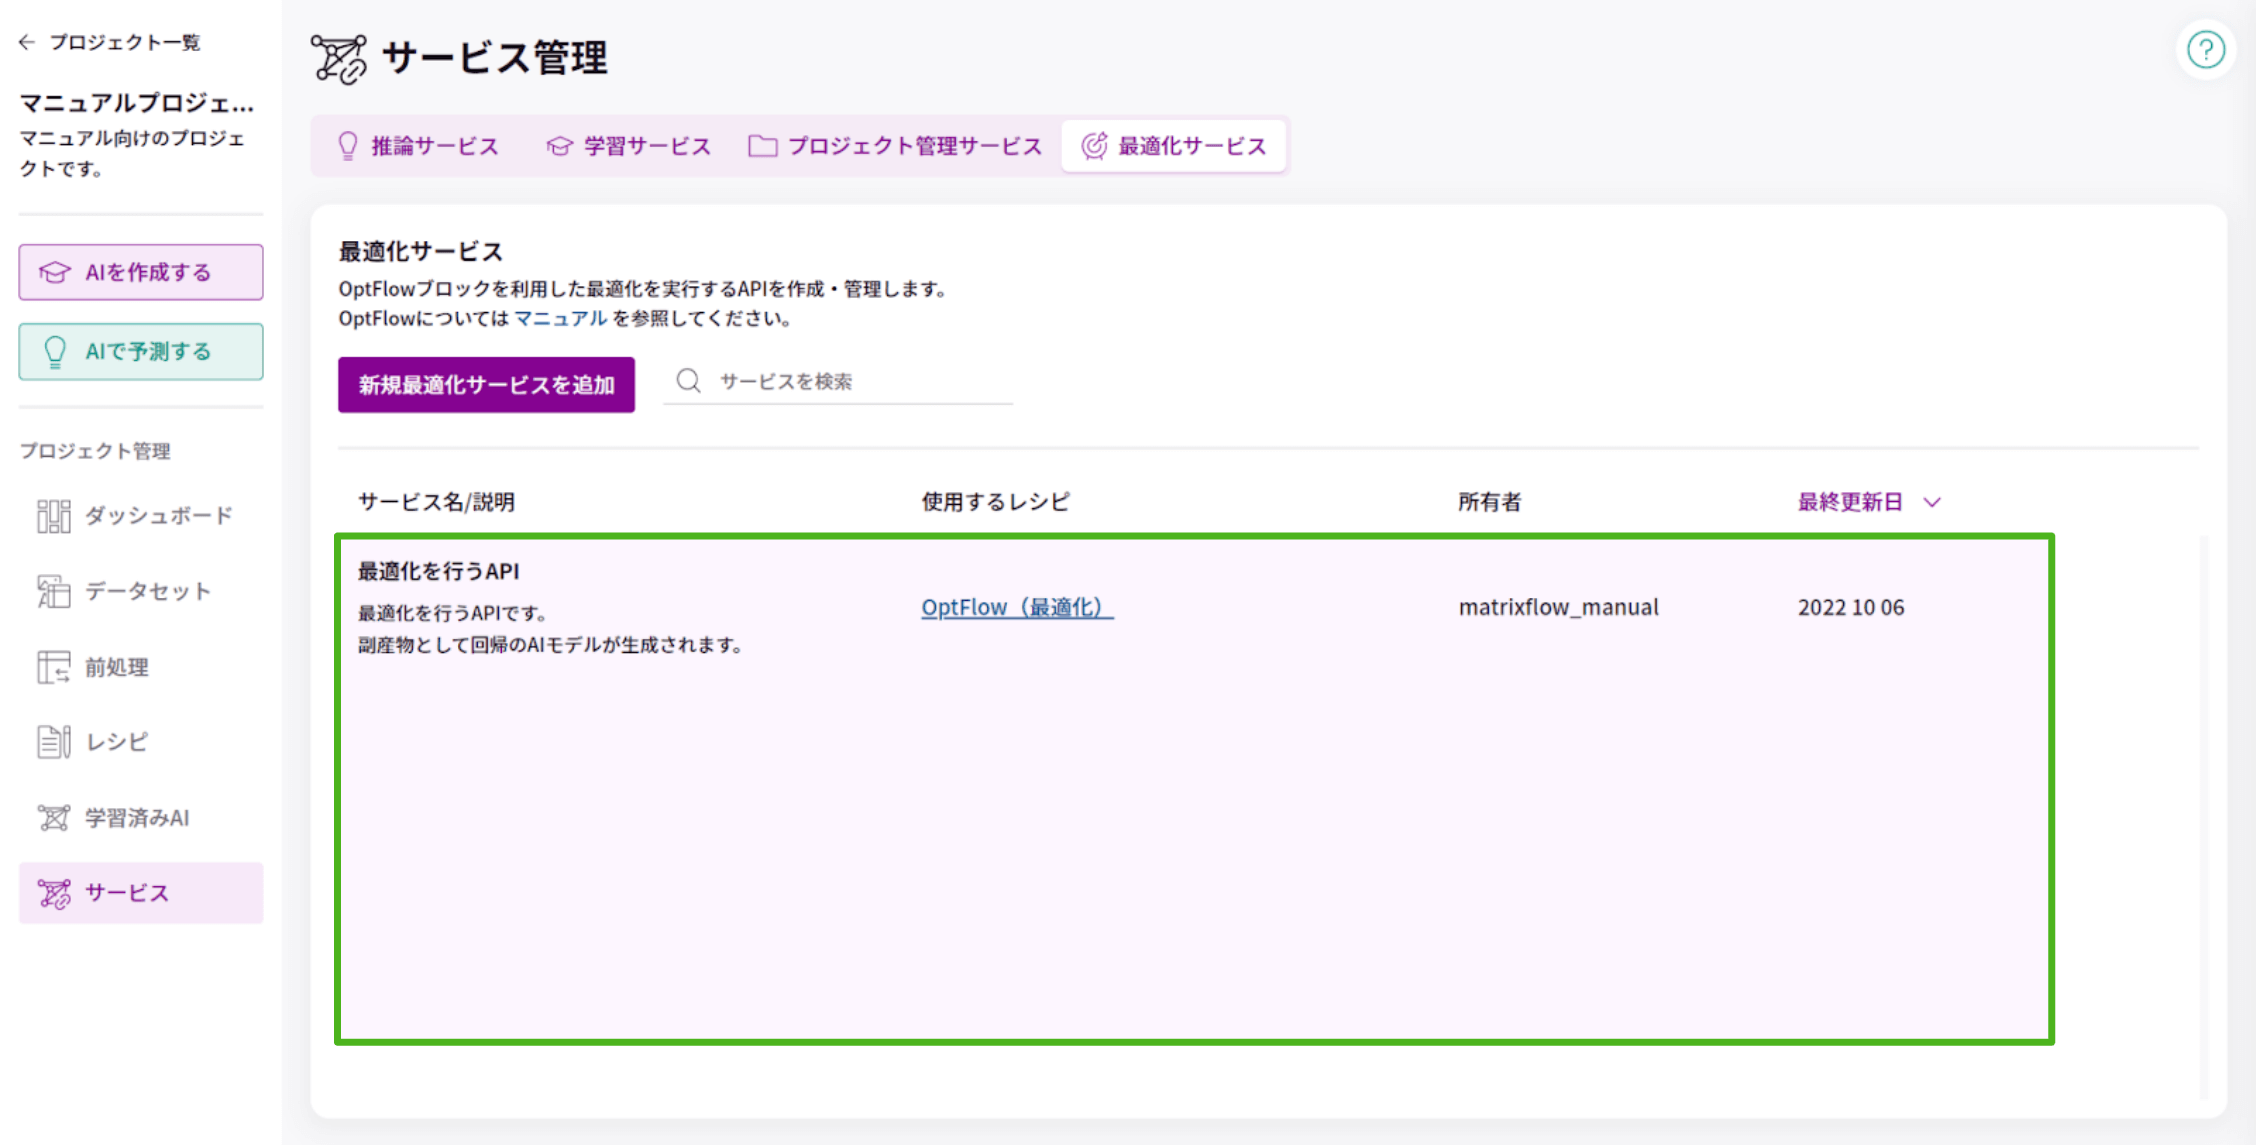Select the データセット icon in sidebar
Image resolution: width=2256 pixels, height=1145 pixels.
55,590
